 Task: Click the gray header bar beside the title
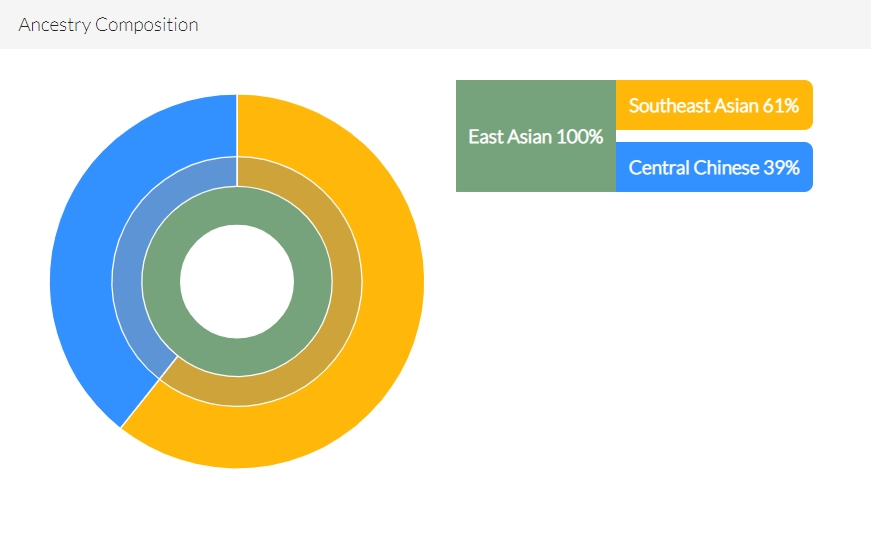coord(533,24)
